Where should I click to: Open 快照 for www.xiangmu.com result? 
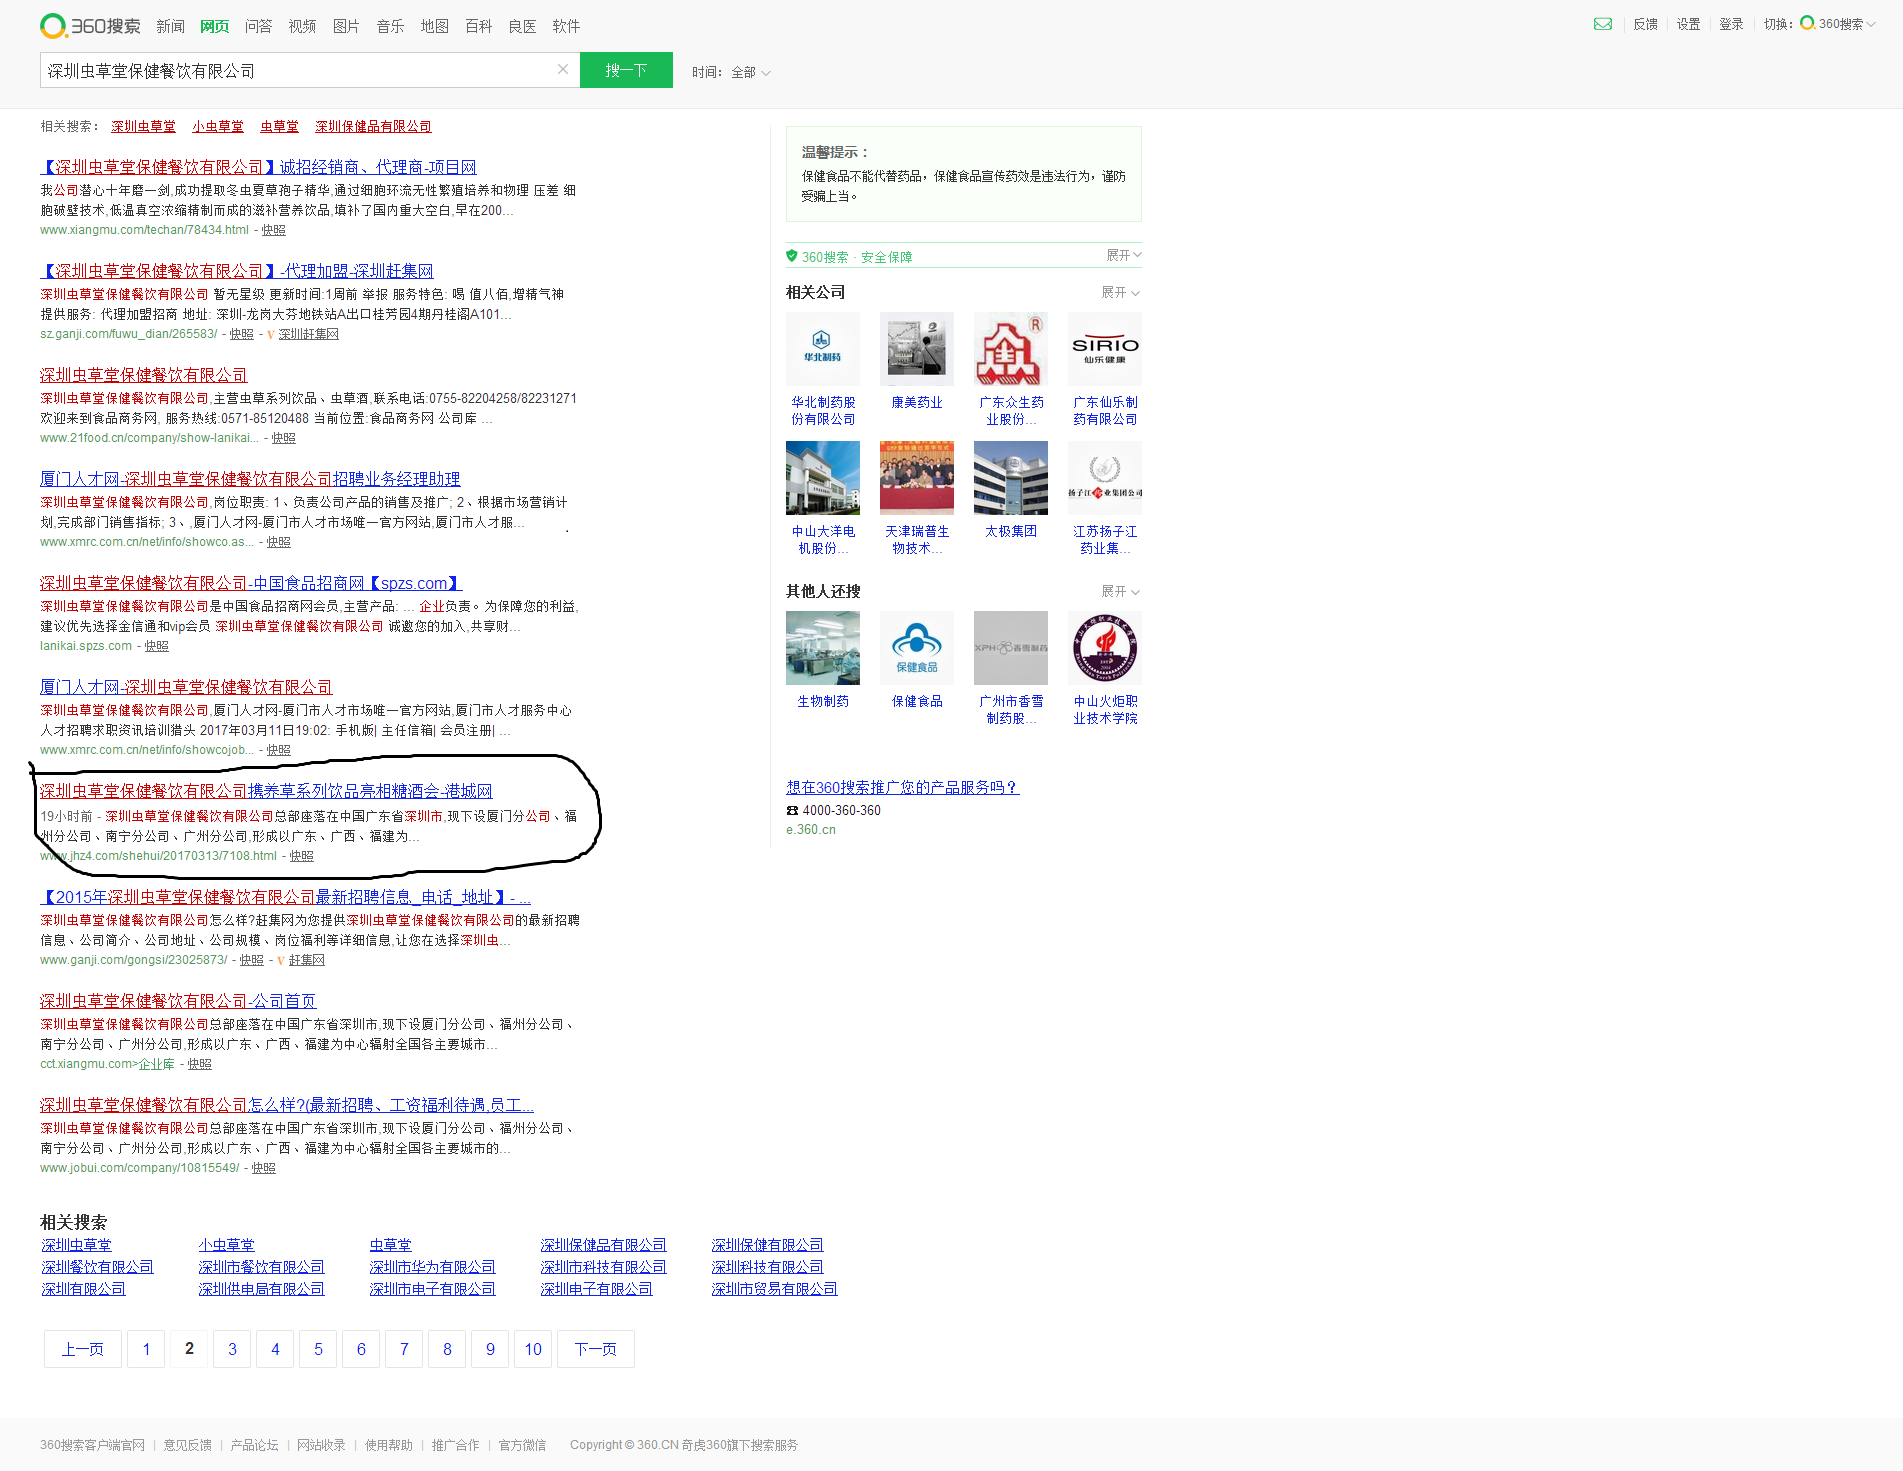[273, 230]
